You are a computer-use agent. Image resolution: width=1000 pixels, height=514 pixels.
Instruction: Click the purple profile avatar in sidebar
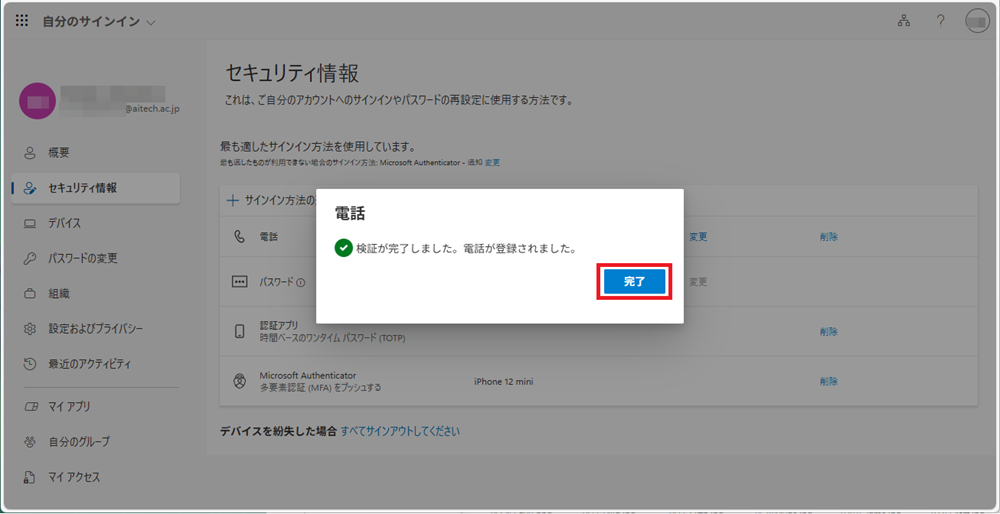coord(39,101)
